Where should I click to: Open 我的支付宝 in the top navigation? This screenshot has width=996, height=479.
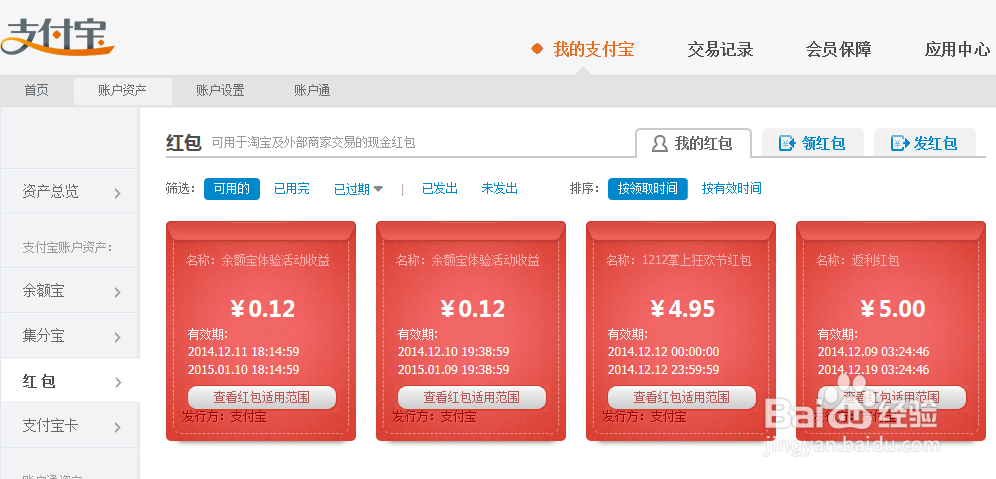coord(593,50)
